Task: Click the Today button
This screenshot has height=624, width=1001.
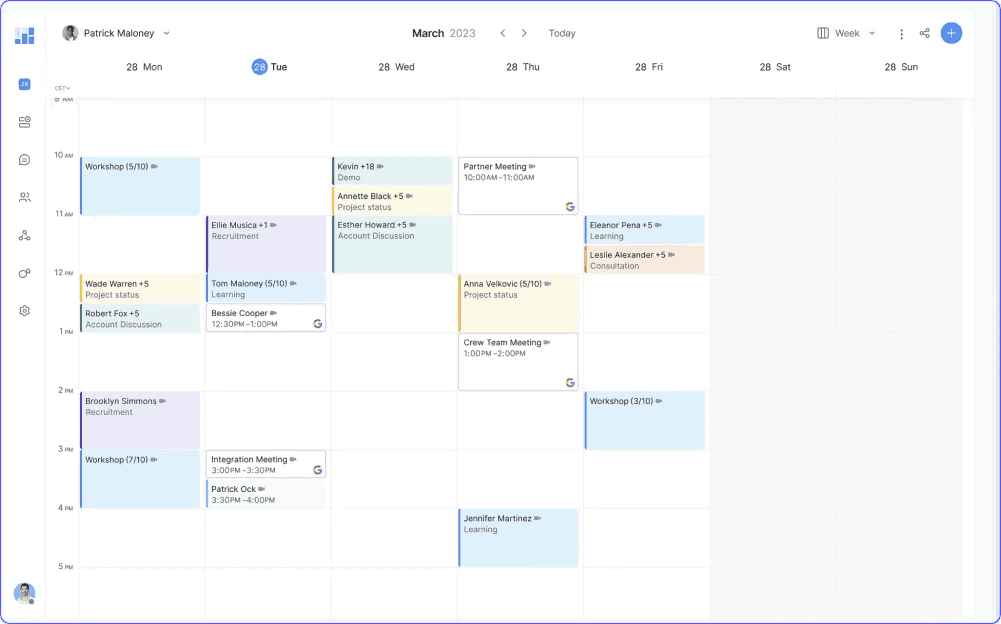Action: 562,33
